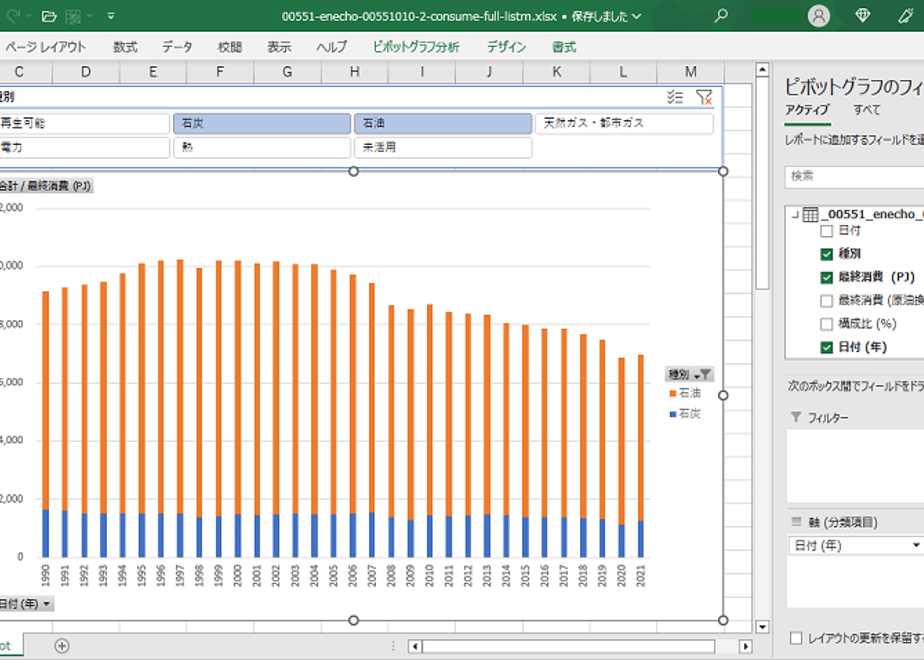
Task: Uncheck the 種別 field checkbox
Action: (x=826, y=254)
